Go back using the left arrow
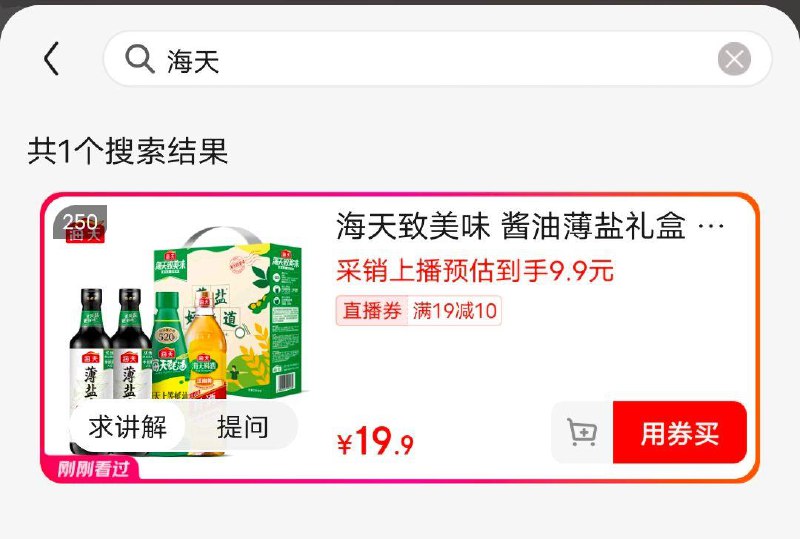800x539 pixels. point(52,59)
